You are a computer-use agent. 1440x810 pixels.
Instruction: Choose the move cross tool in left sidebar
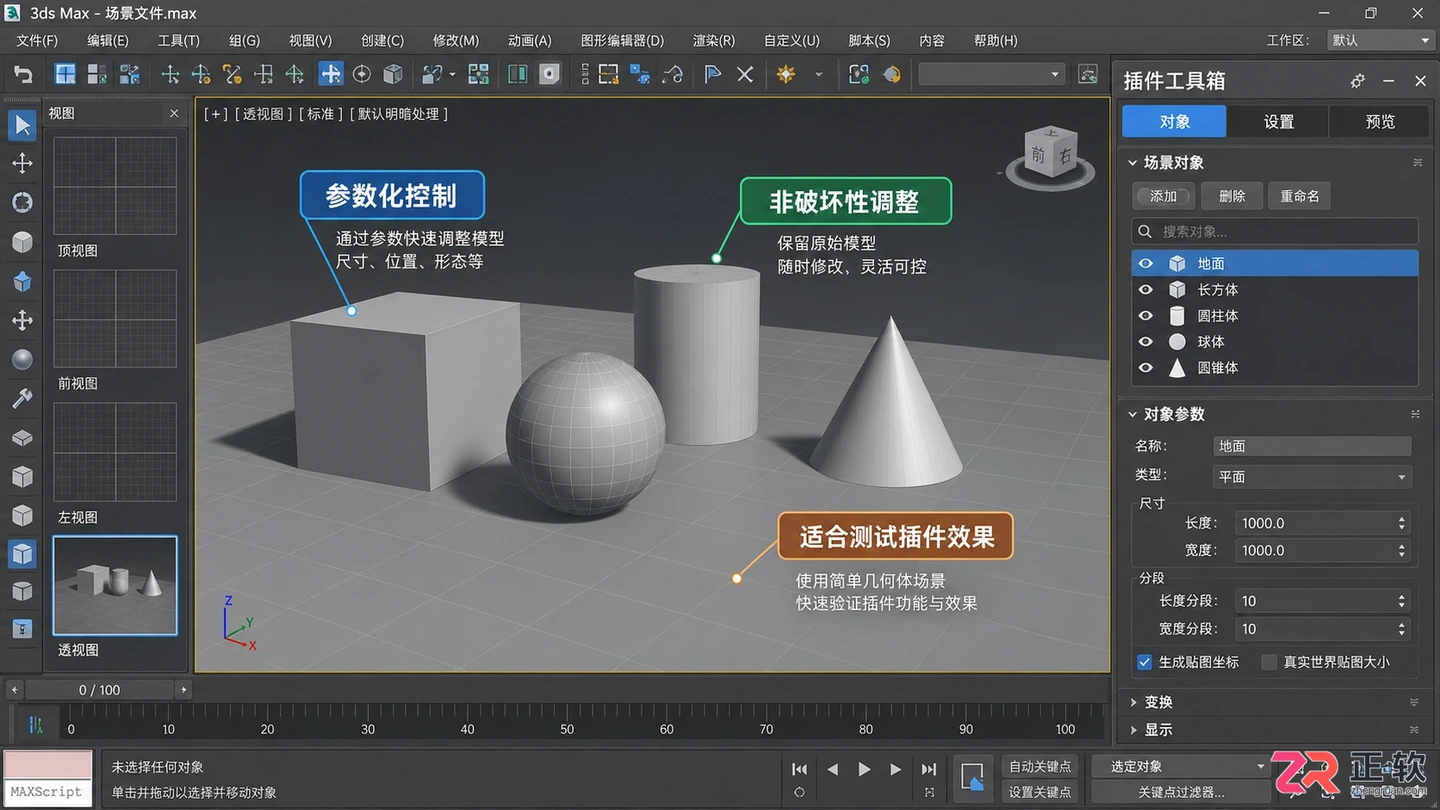pos(22,163)
